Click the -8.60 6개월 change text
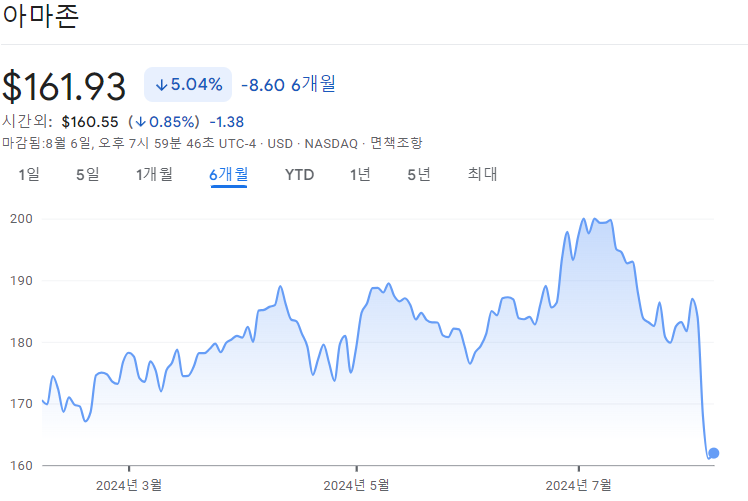 tap(288, 84)
